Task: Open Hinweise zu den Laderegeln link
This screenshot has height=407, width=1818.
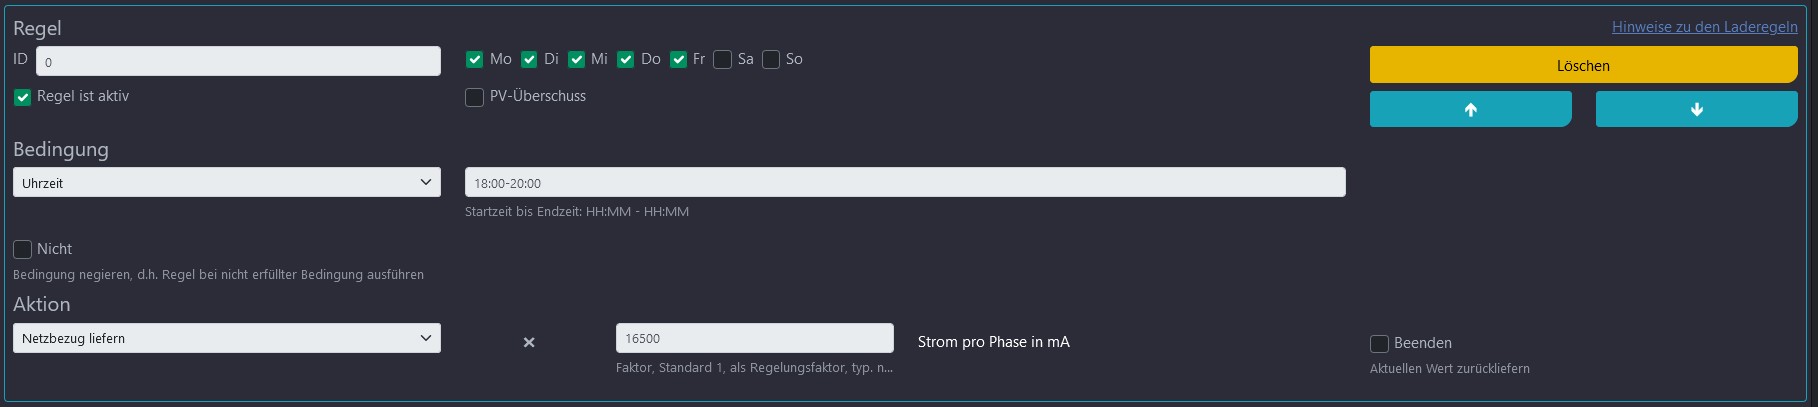Action: 1705,27
